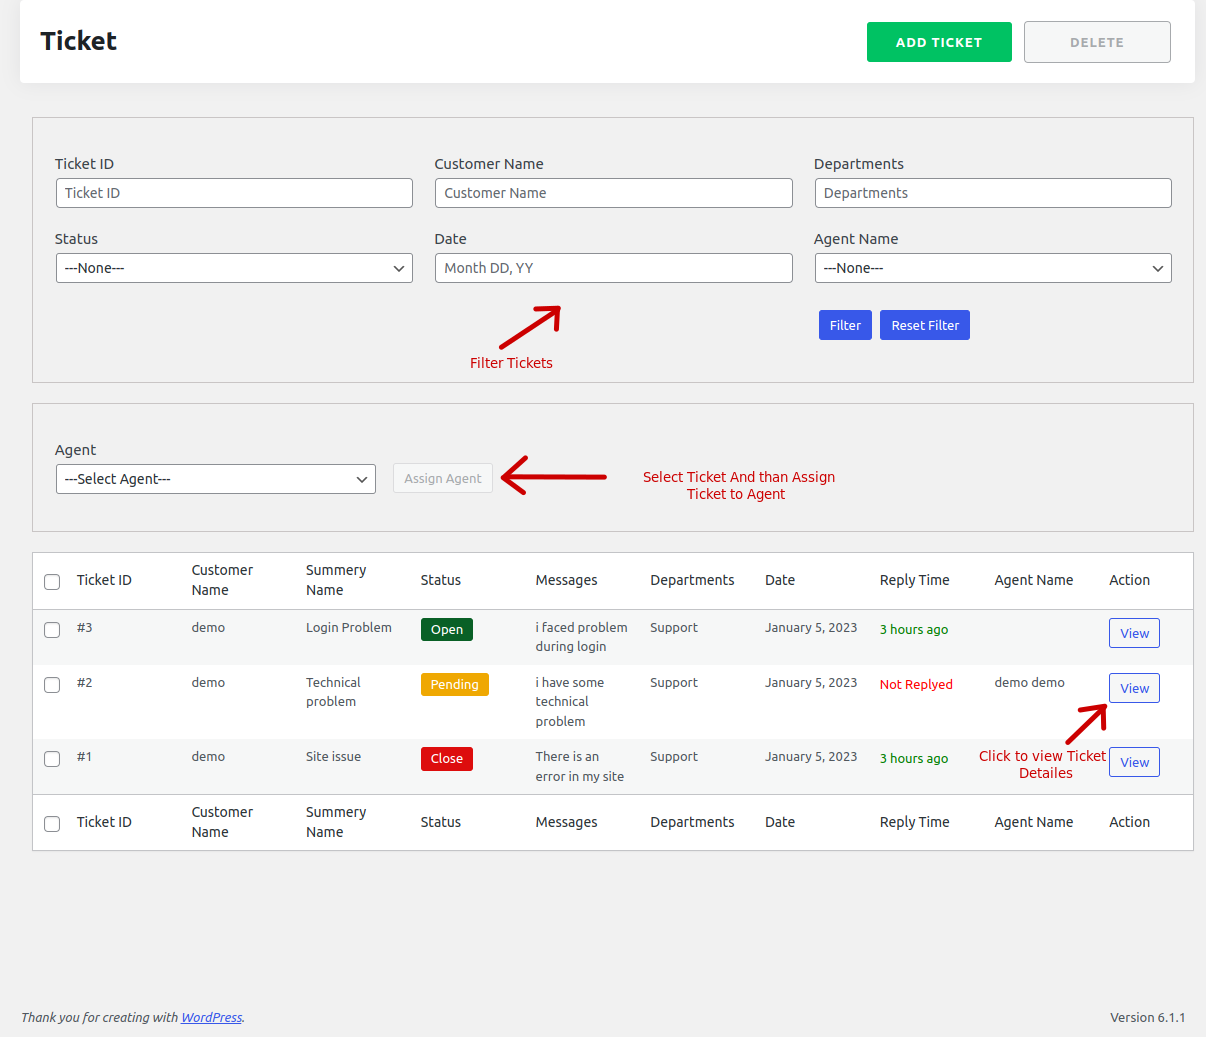
Task: Open the WordPress footer link
Action: (211, 1017)
